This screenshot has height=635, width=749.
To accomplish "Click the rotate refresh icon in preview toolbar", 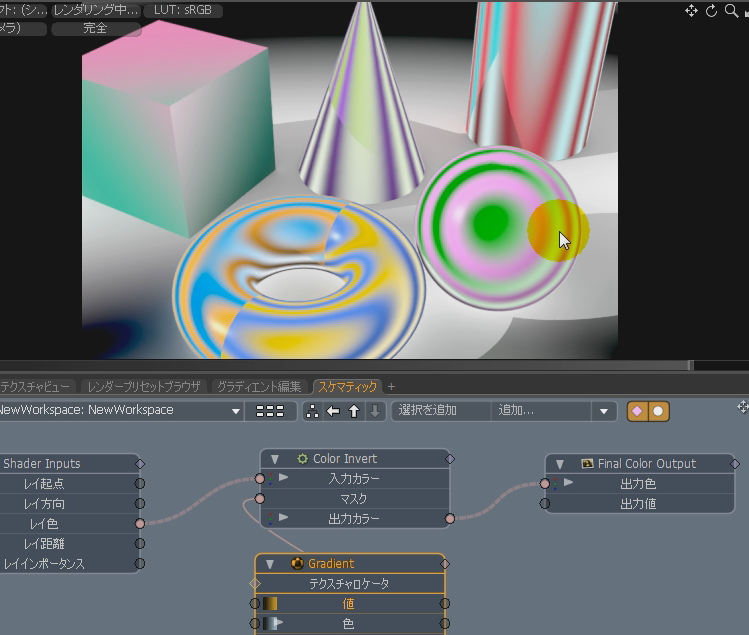I will [x=712, y=11].
